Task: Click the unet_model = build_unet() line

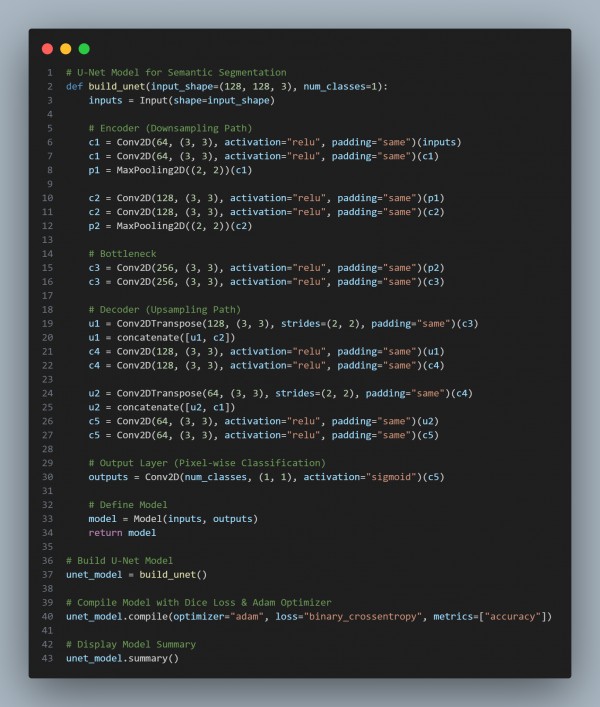Action: click(x=136, y=574)
